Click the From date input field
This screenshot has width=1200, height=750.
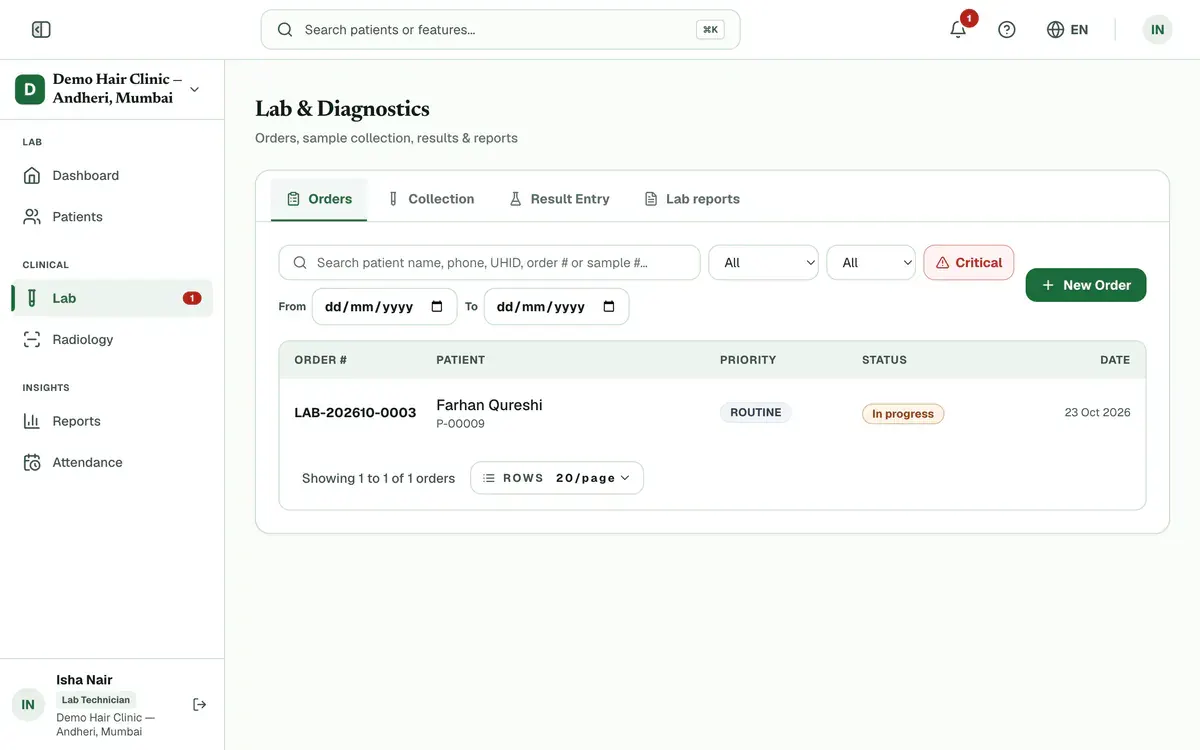(384, 307)
